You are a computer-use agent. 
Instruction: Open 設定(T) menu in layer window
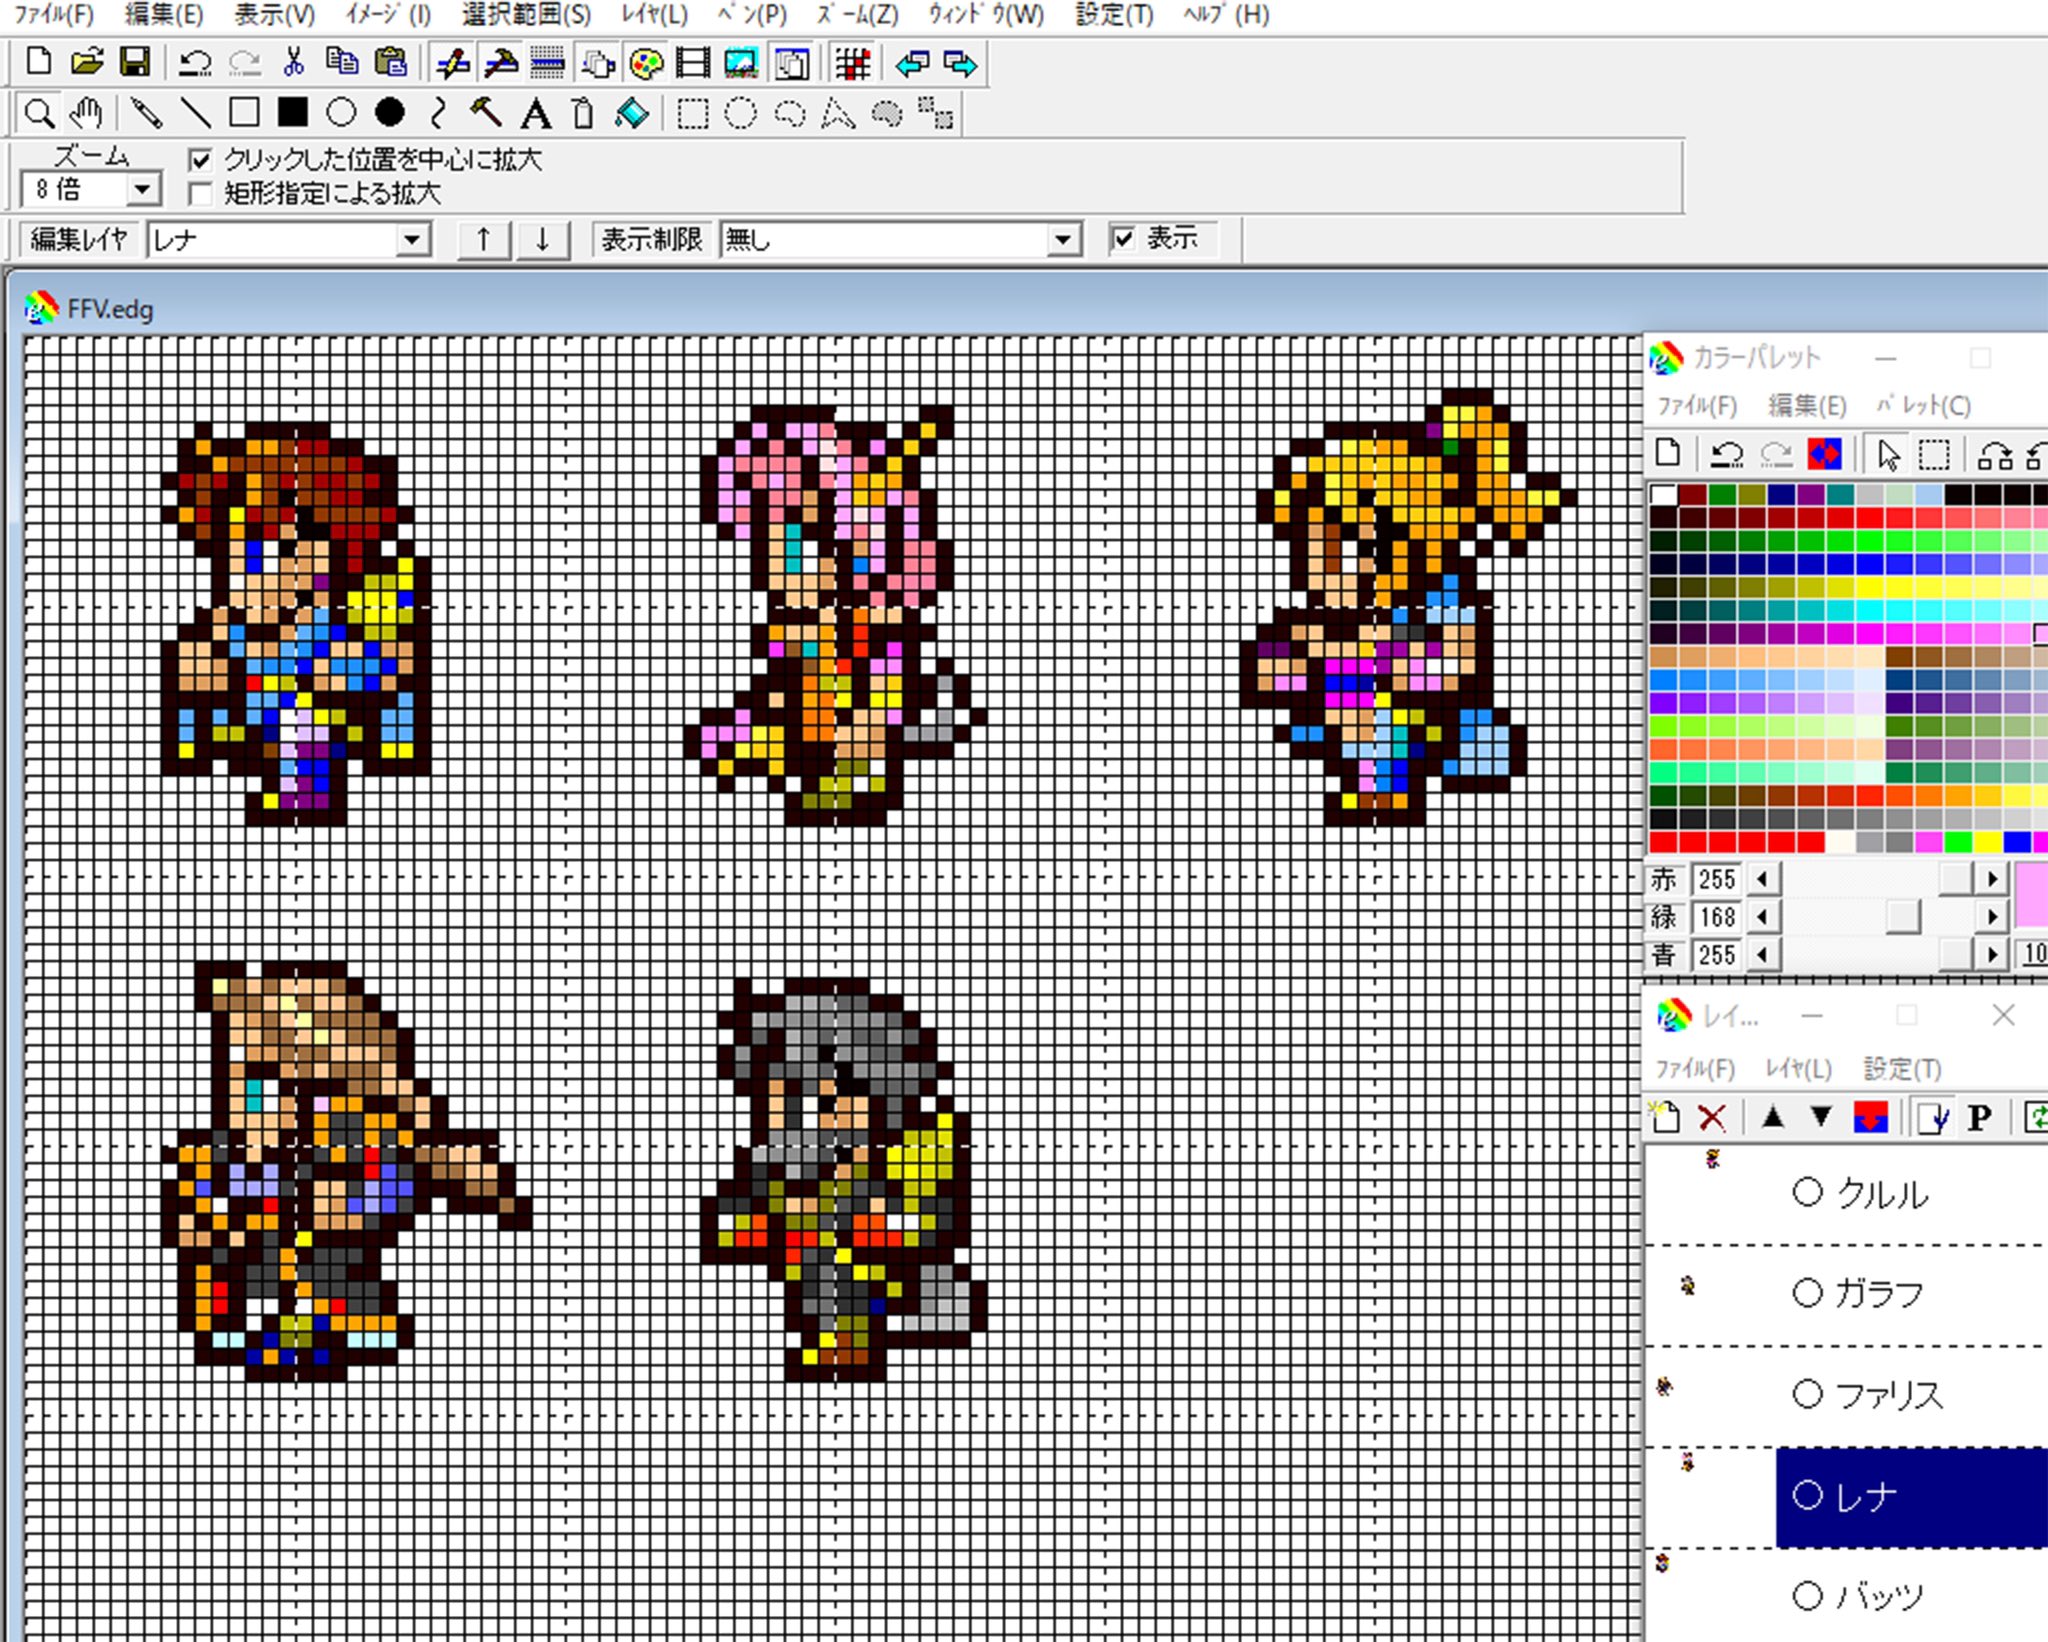pos(1902,1068)
